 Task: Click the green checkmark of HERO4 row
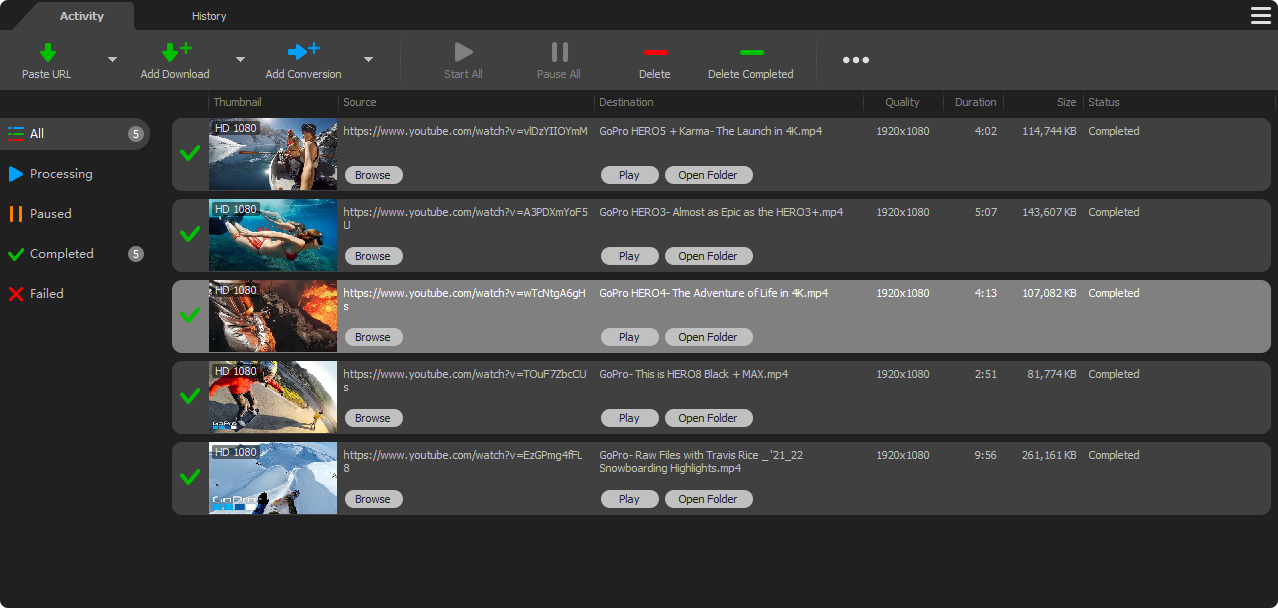(x=190, y=315)
